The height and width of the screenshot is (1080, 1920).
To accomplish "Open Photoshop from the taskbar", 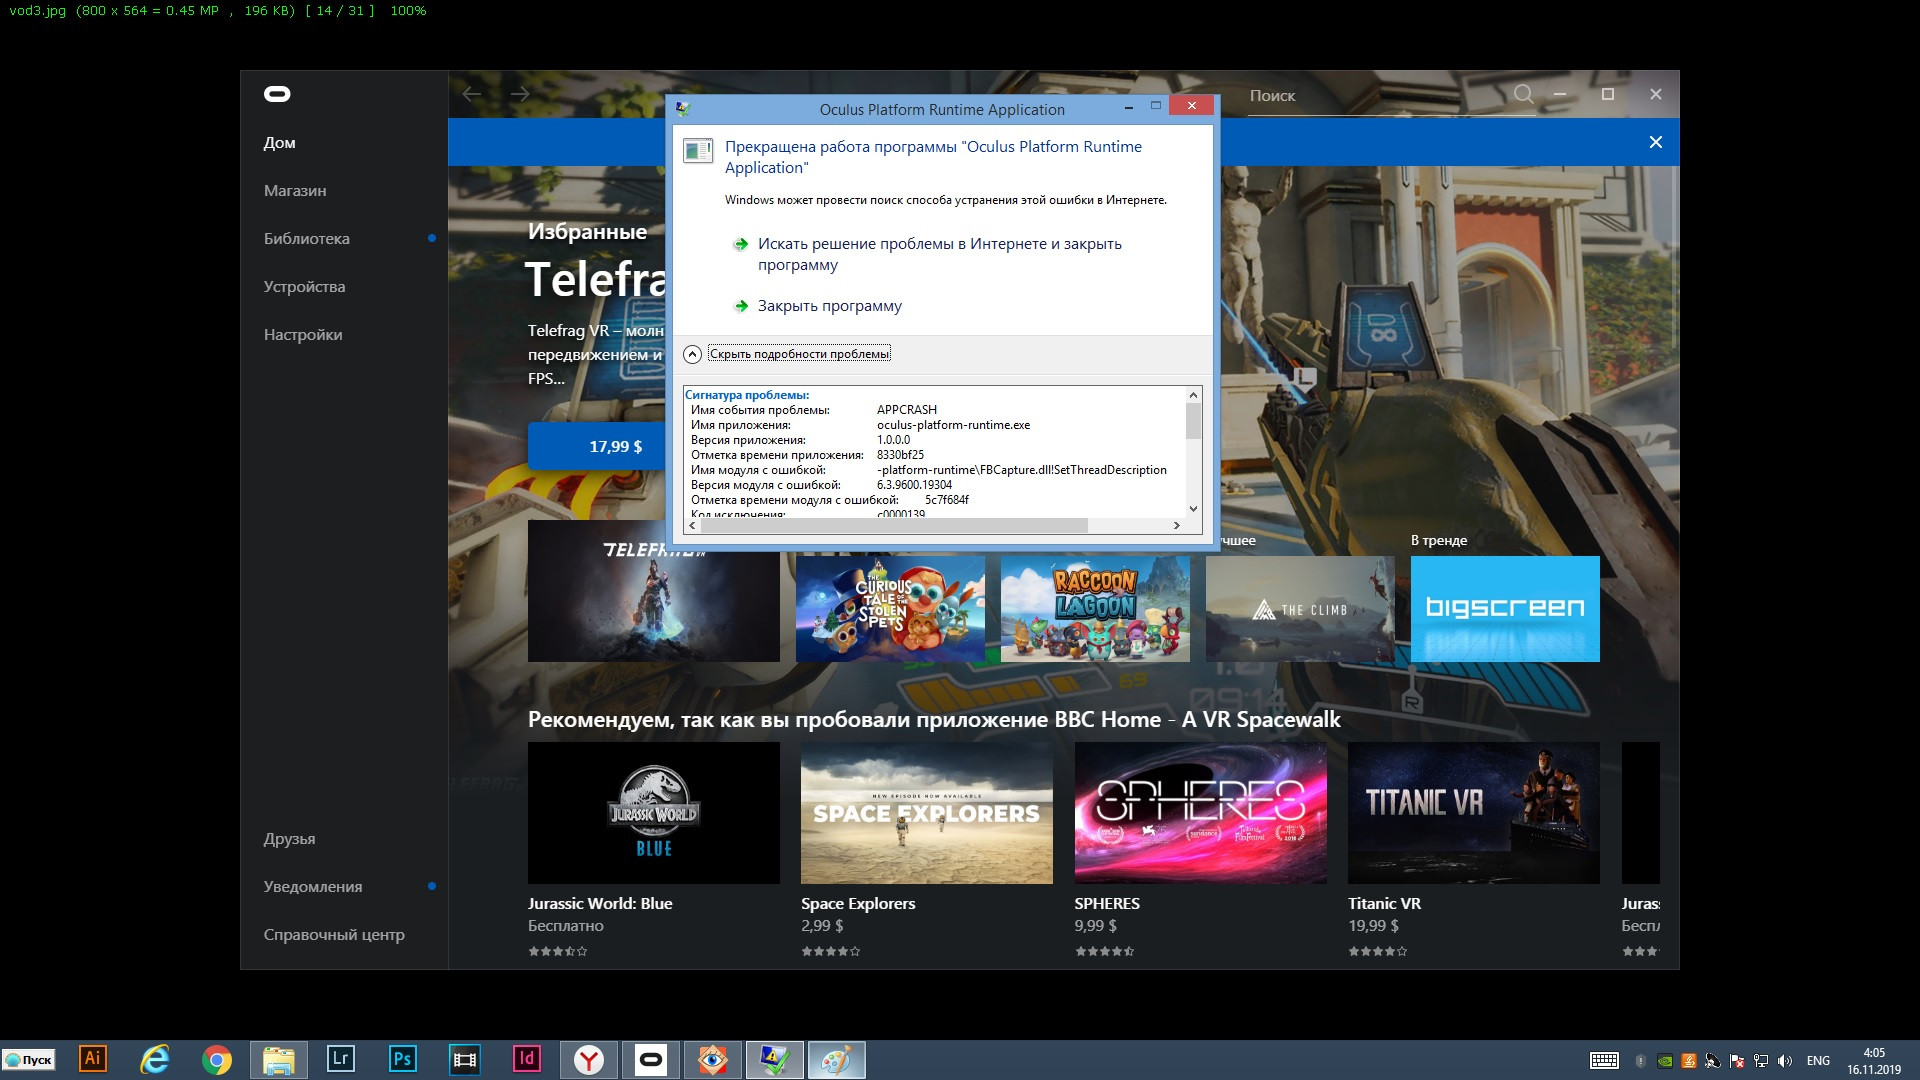I will pos(402,1059).
